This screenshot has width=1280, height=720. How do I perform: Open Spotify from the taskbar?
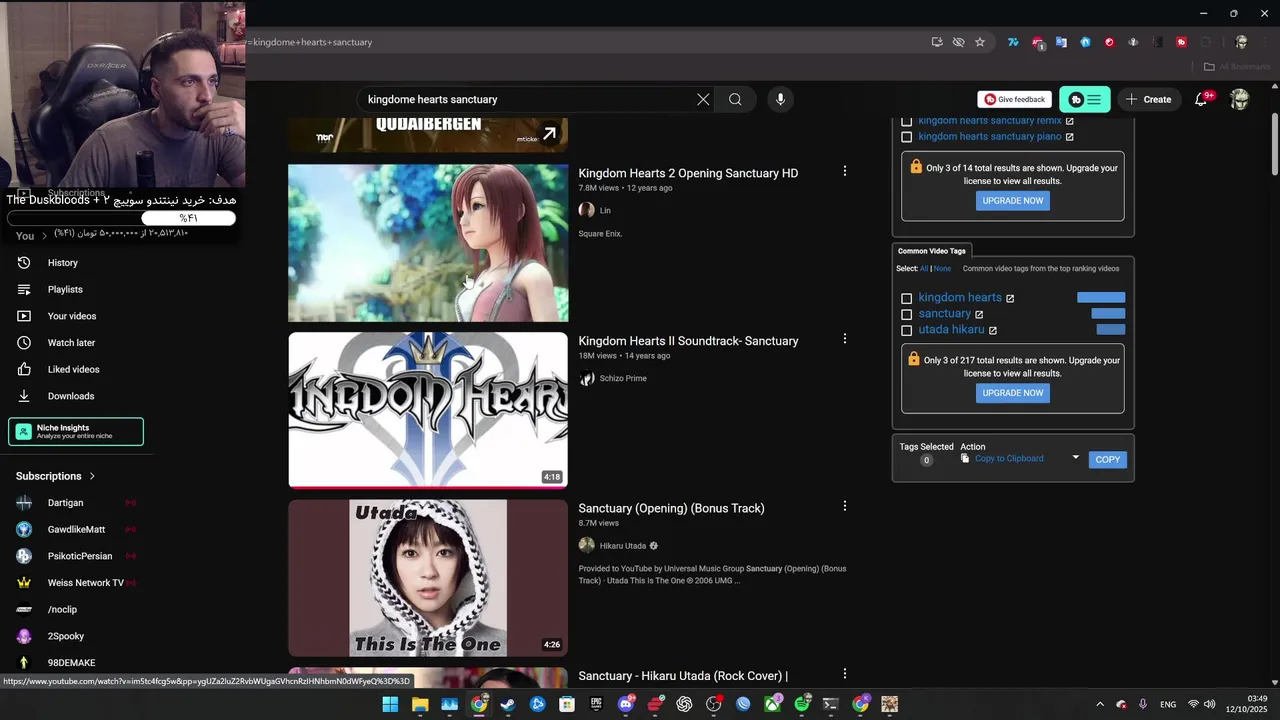pos(802,704)
